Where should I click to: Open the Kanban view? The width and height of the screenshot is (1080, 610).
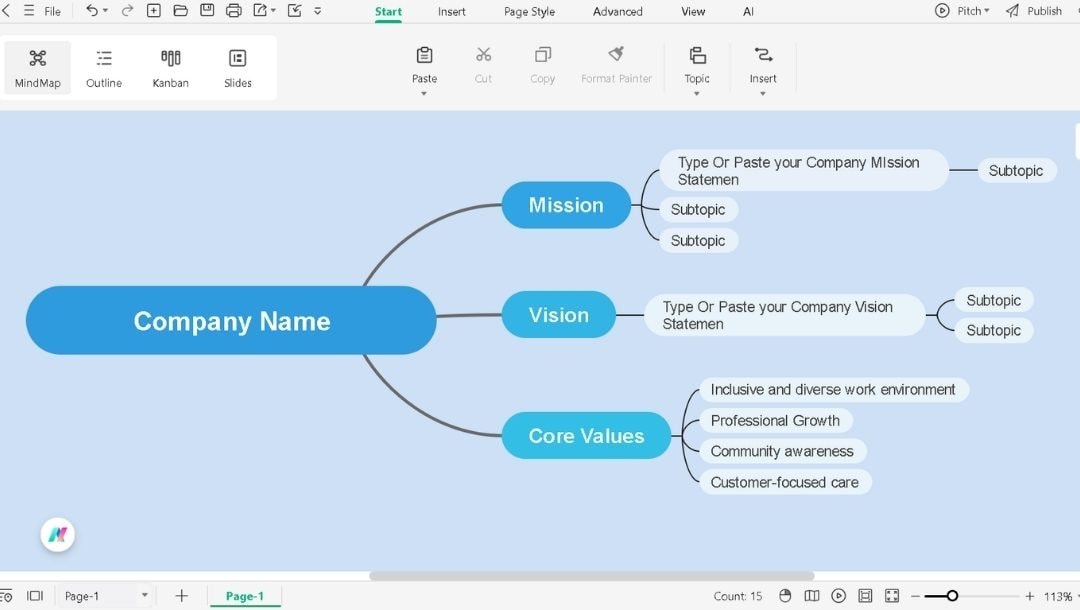click(170, 67)
